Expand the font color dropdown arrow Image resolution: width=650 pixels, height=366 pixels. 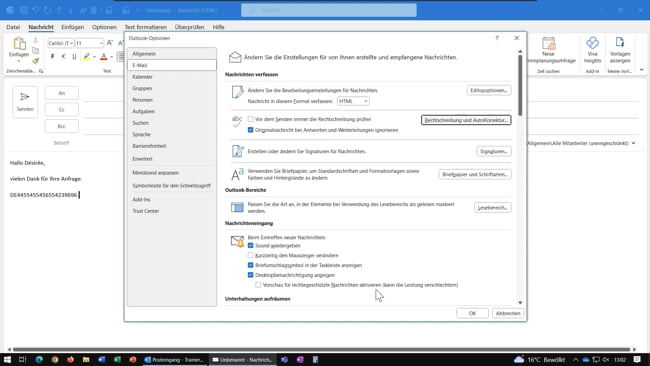point(112,57)
